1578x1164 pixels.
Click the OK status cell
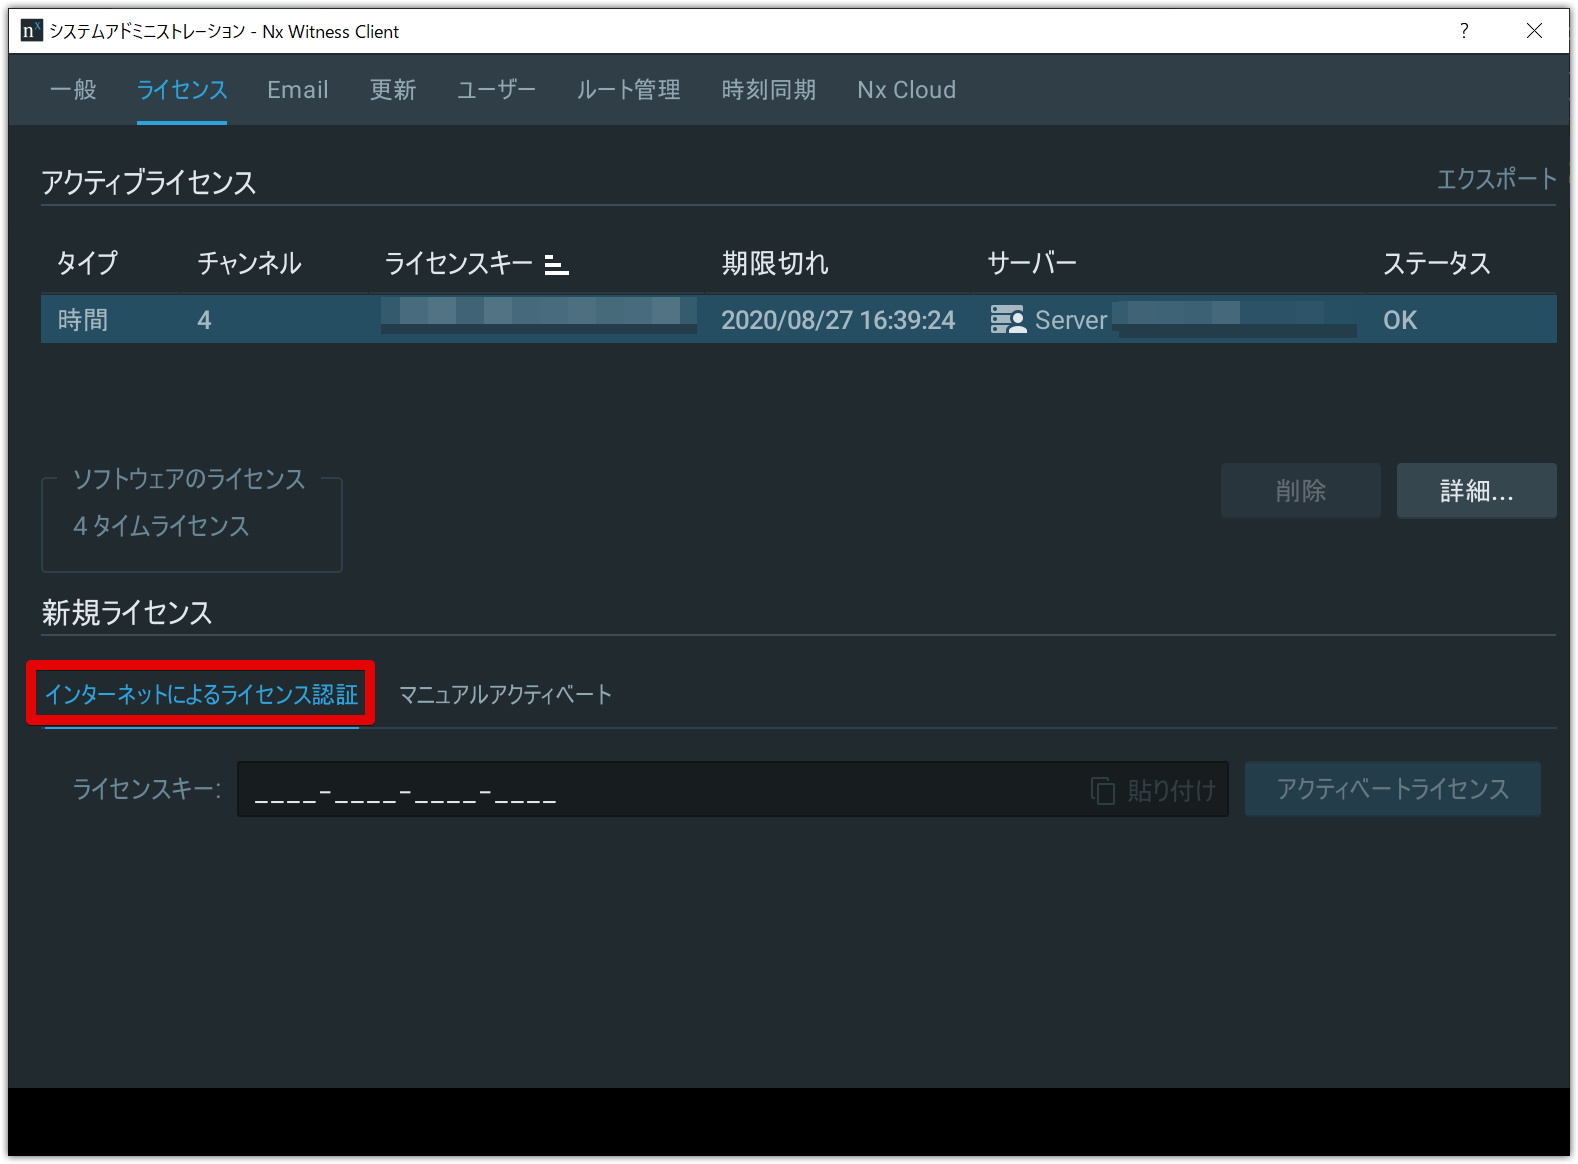click(x=1400, y=320)
